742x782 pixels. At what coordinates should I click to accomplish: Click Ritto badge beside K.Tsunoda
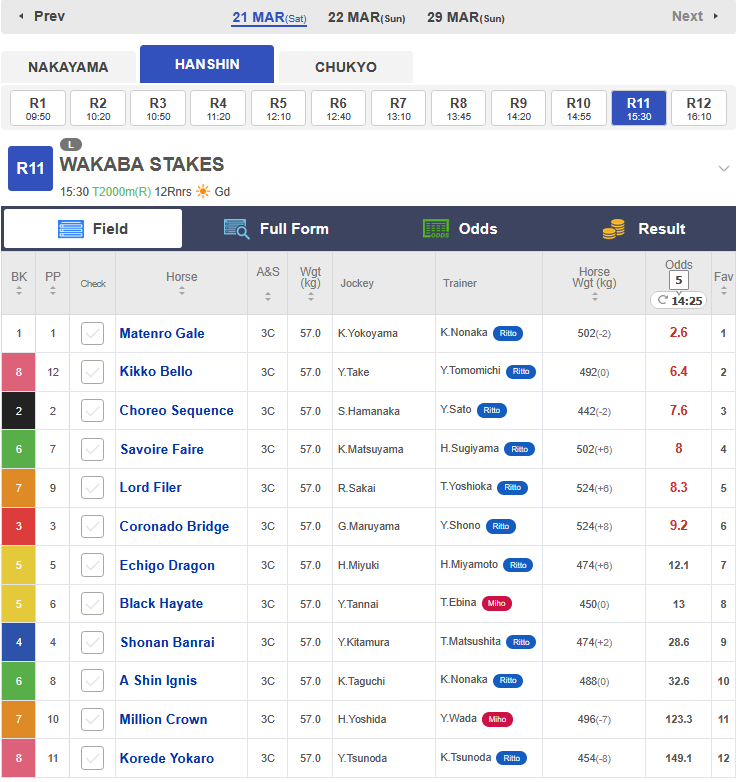[x=512, y=758]
